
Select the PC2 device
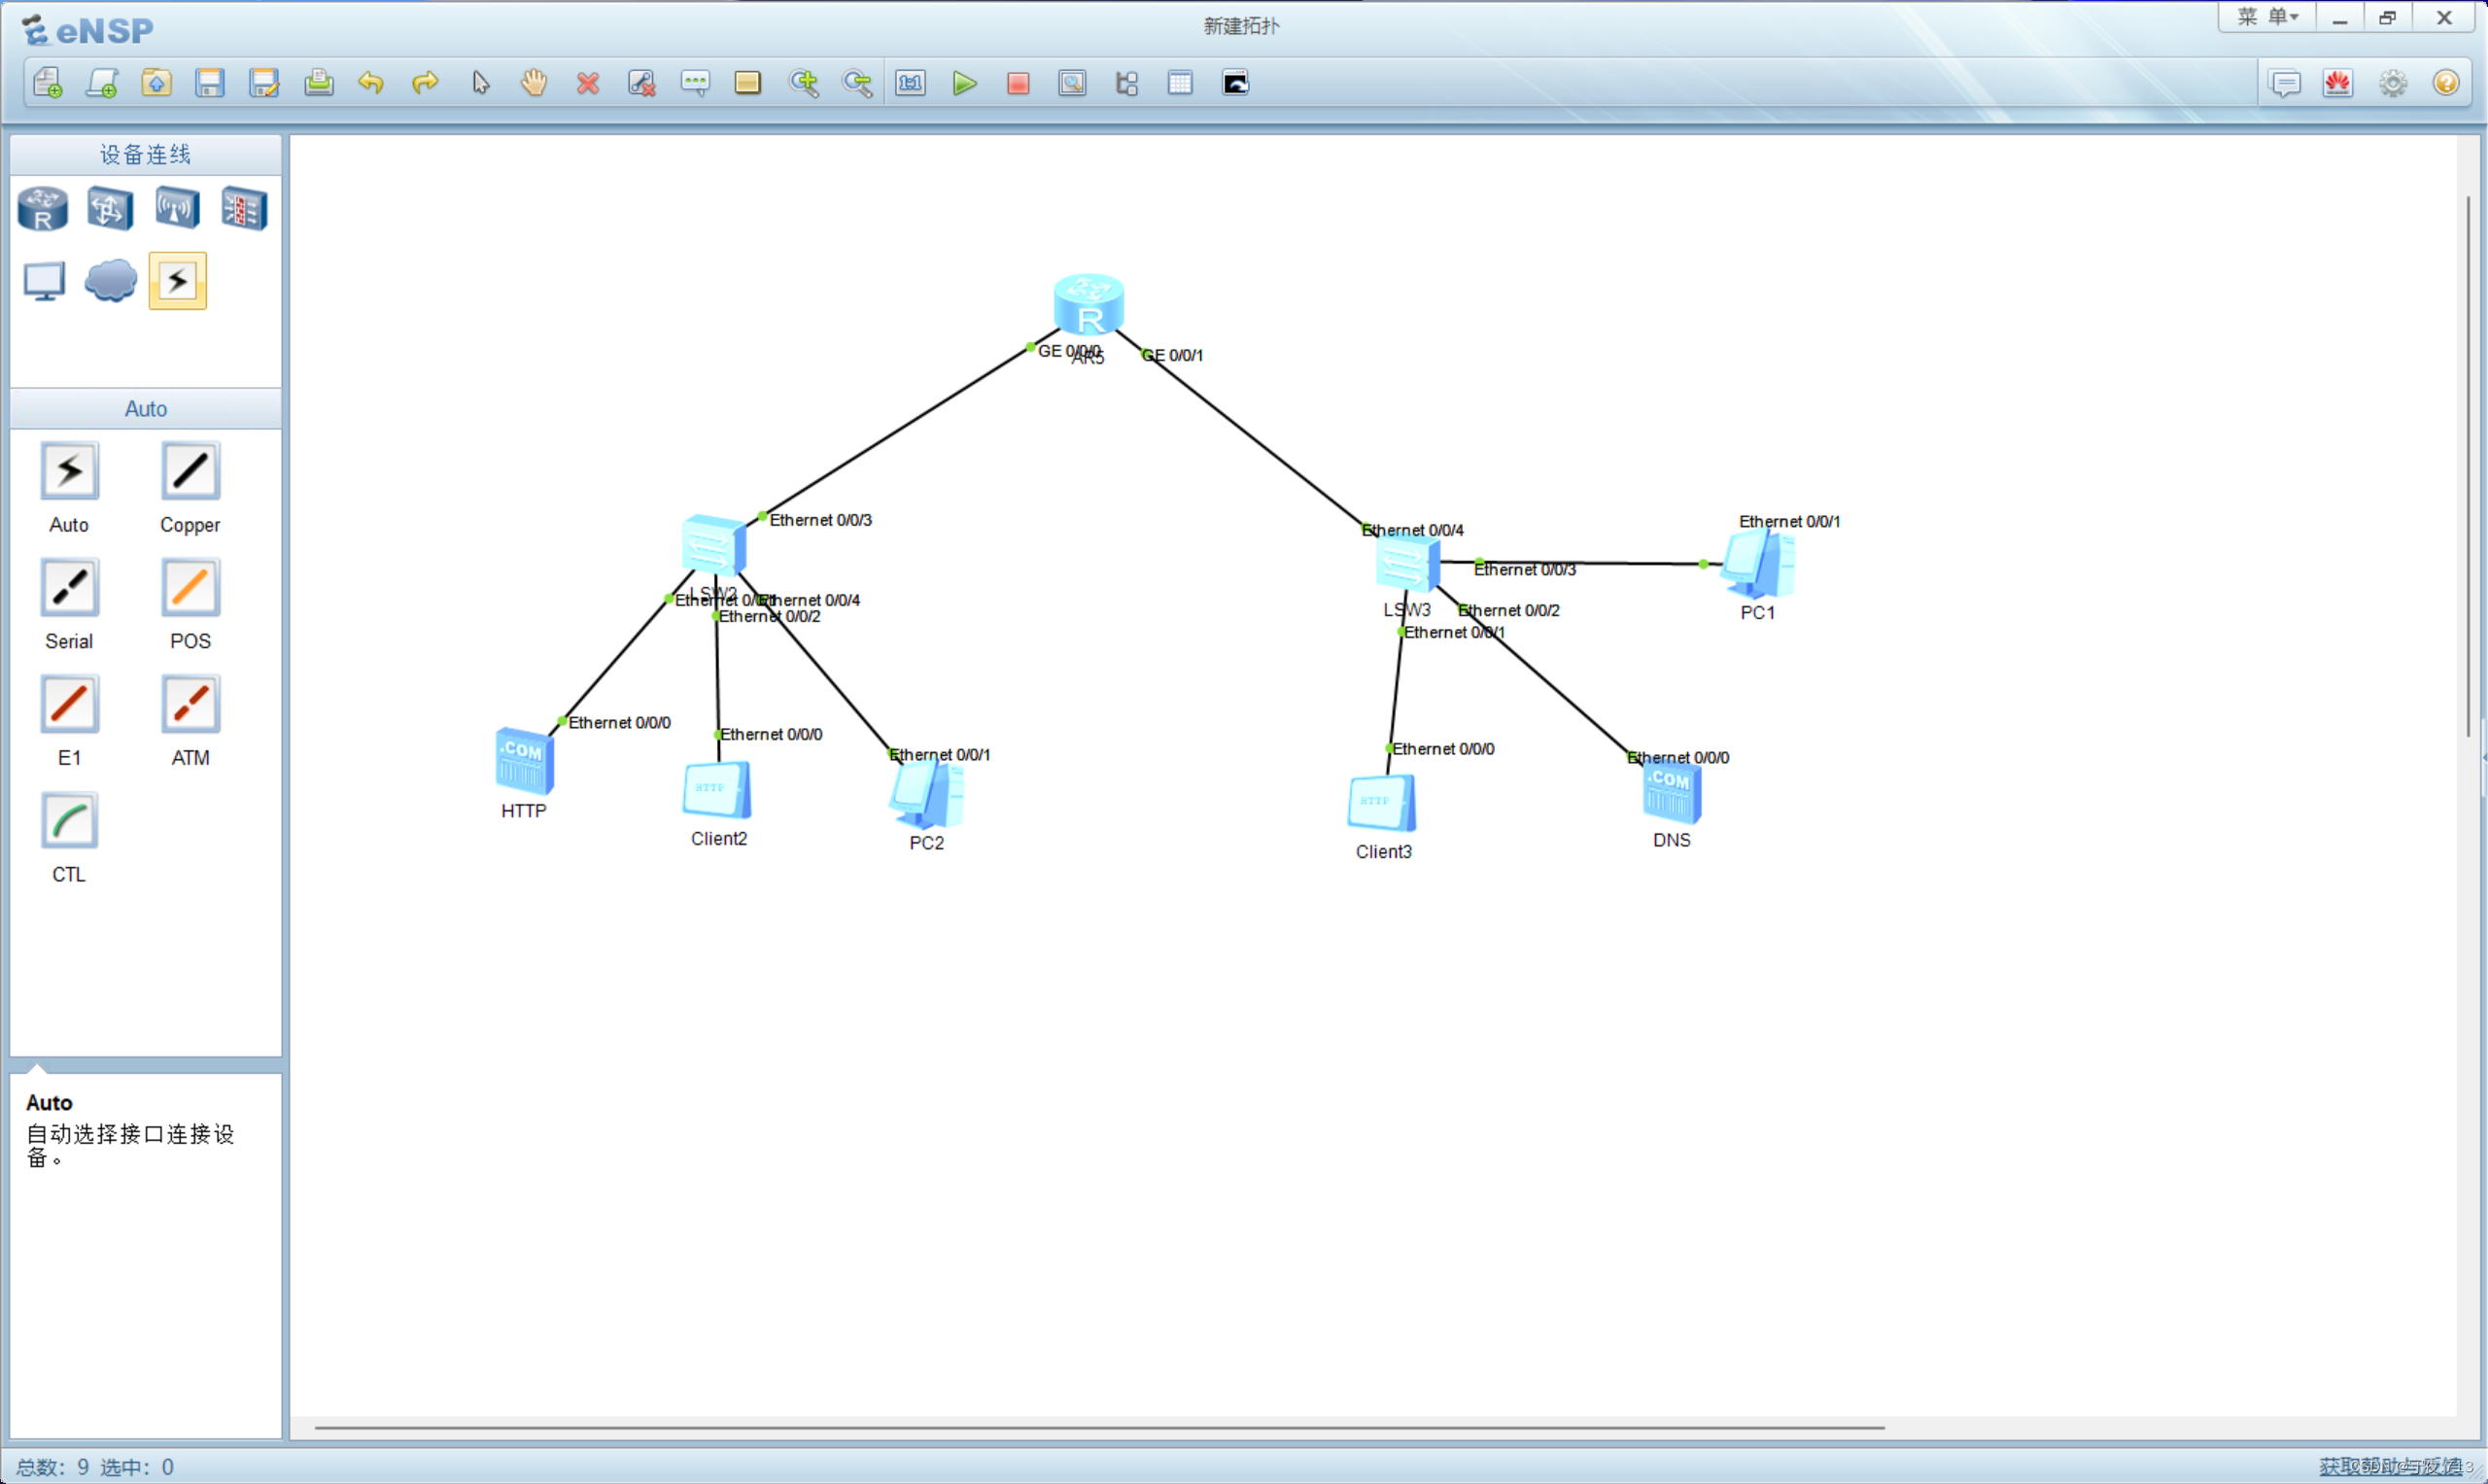(x=927, y=794)
